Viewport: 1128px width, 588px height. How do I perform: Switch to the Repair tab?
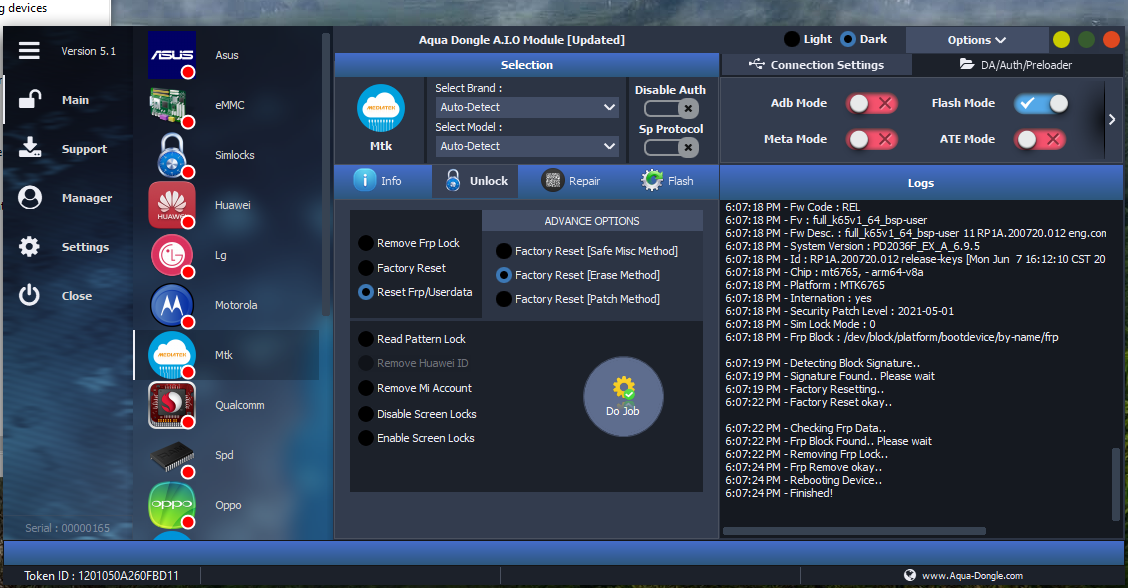[570, 181]
